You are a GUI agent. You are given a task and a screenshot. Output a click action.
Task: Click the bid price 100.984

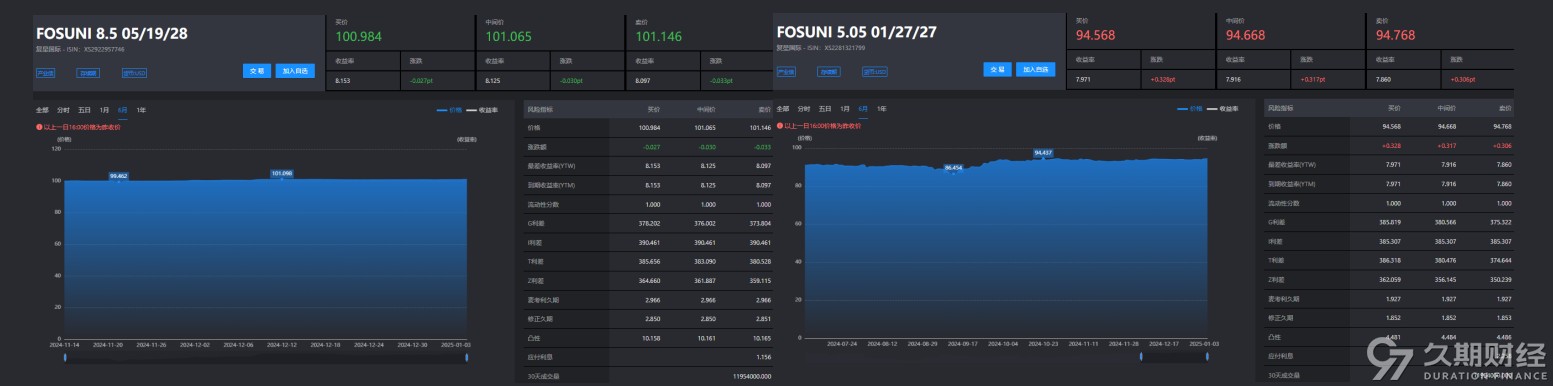(359, 36)
